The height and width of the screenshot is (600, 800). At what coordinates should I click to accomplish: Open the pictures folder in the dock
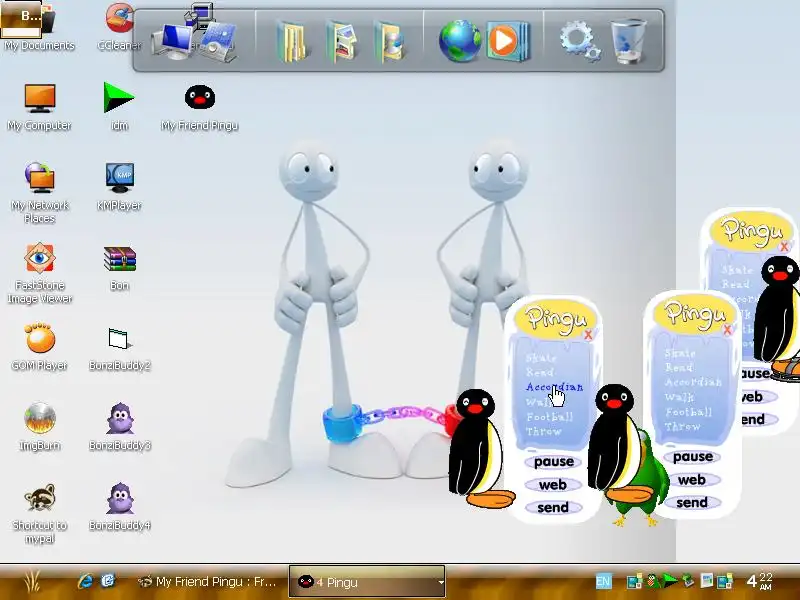tap(341, 42)
